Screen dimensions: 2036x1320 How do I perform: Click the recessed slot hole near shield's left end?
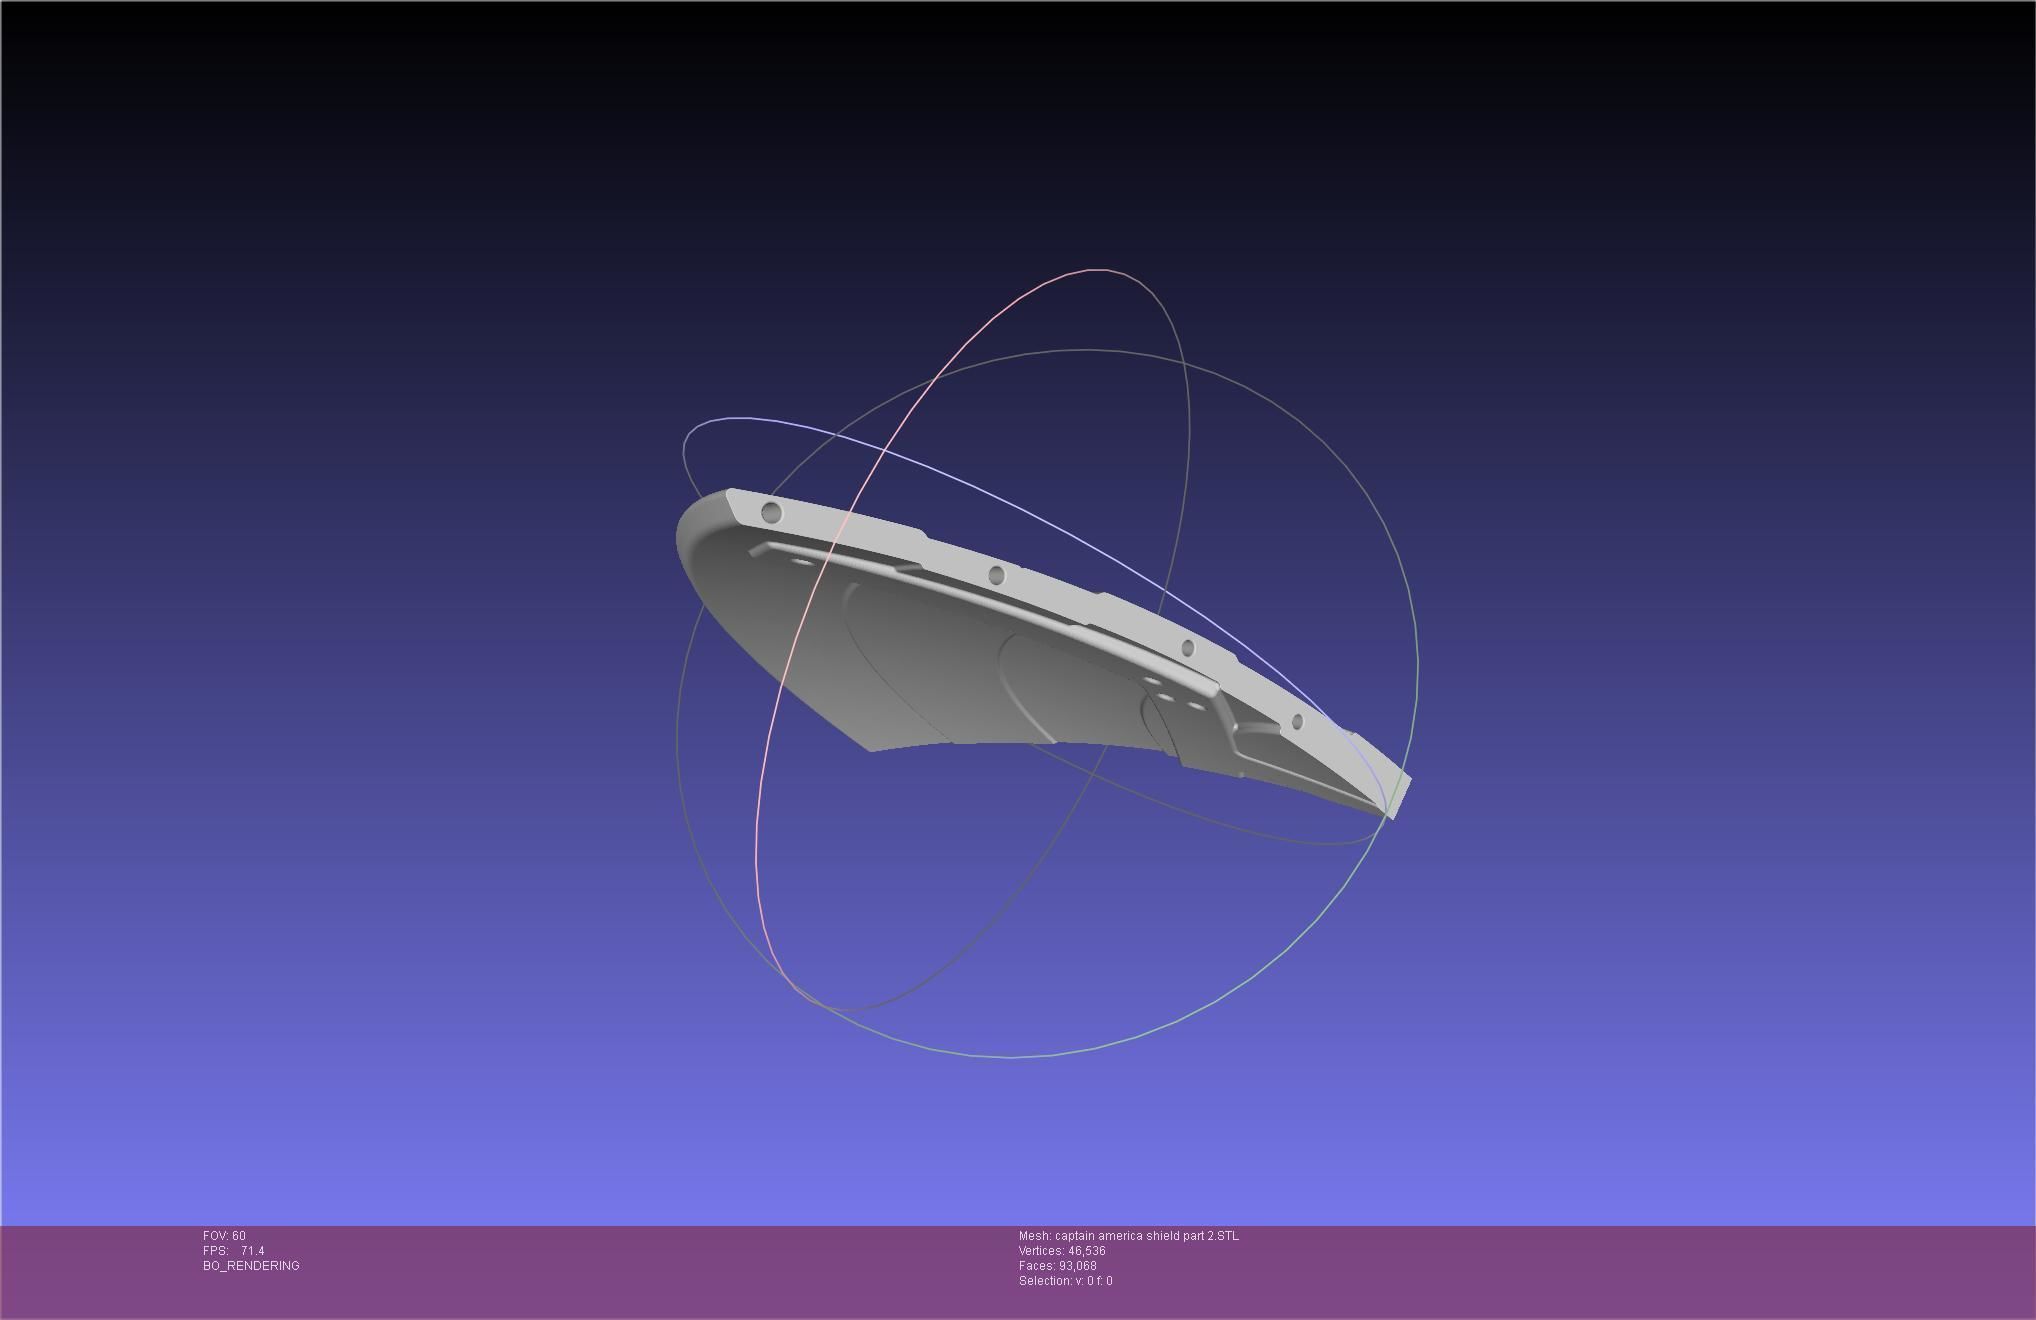[x=802, y=562]
